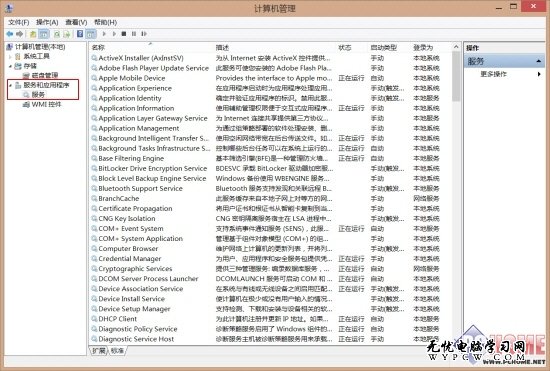The width and height of the screenshot is (550, 371).
Task: Open the 查看(V) menu
Action: click(x=76, y=22)
